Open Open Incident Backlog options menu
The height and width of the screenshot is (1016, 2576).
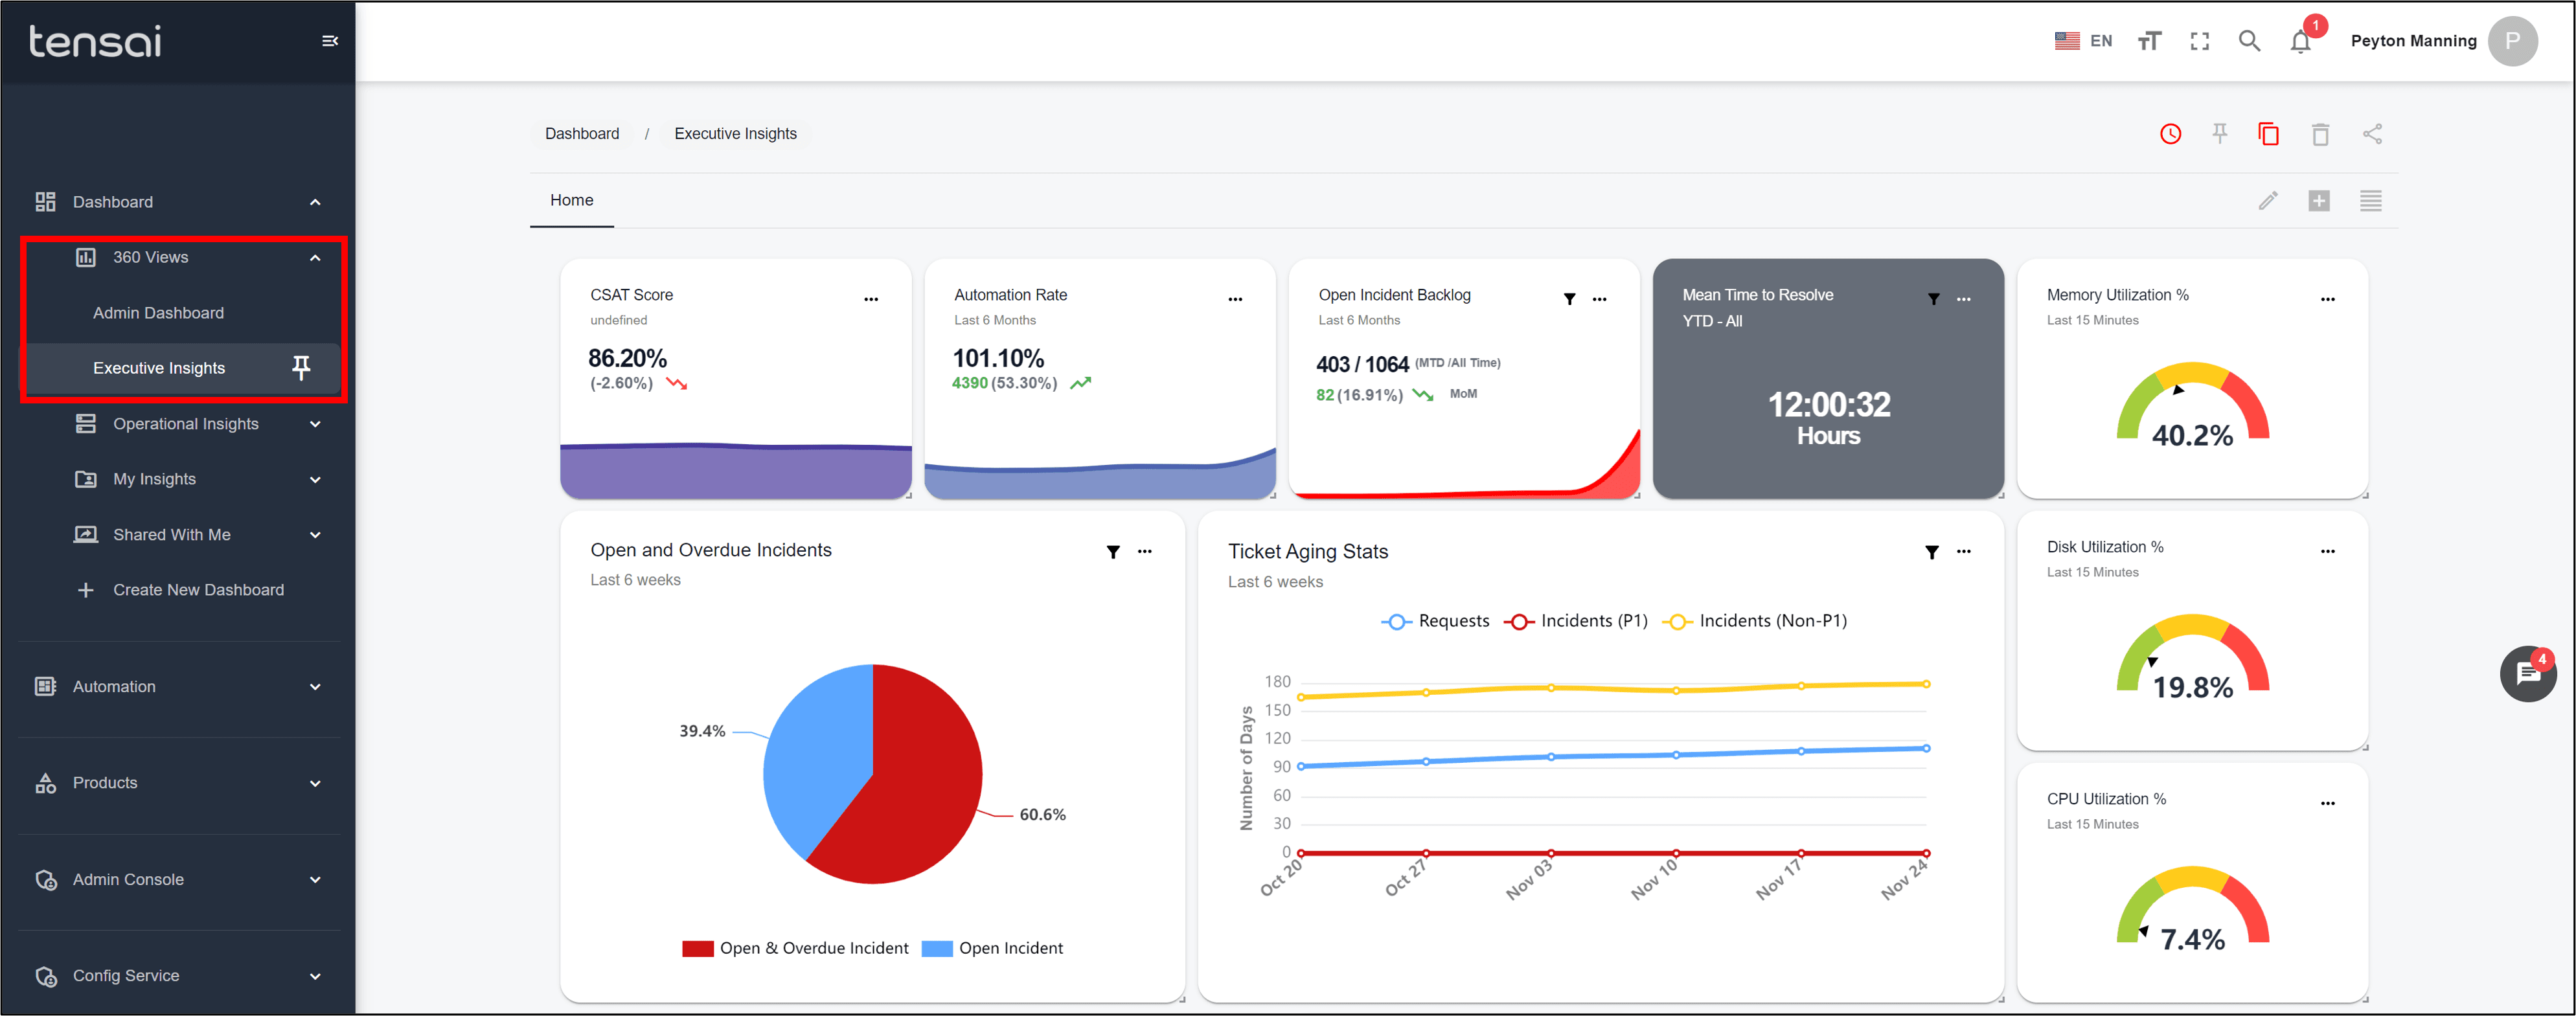[x=1599, y=299]
